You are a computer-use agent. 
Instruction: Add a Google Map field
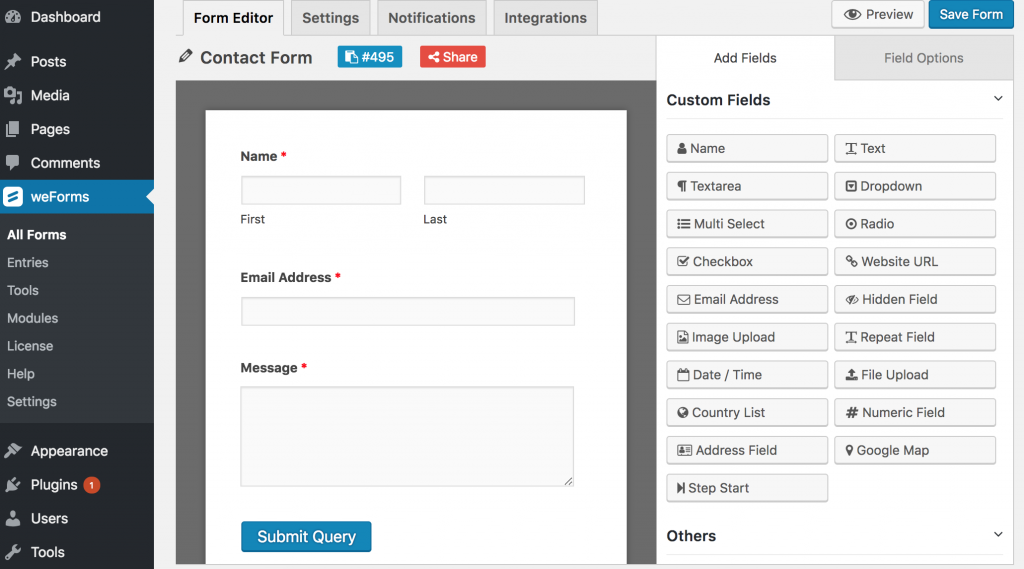[x=915, y=450]
